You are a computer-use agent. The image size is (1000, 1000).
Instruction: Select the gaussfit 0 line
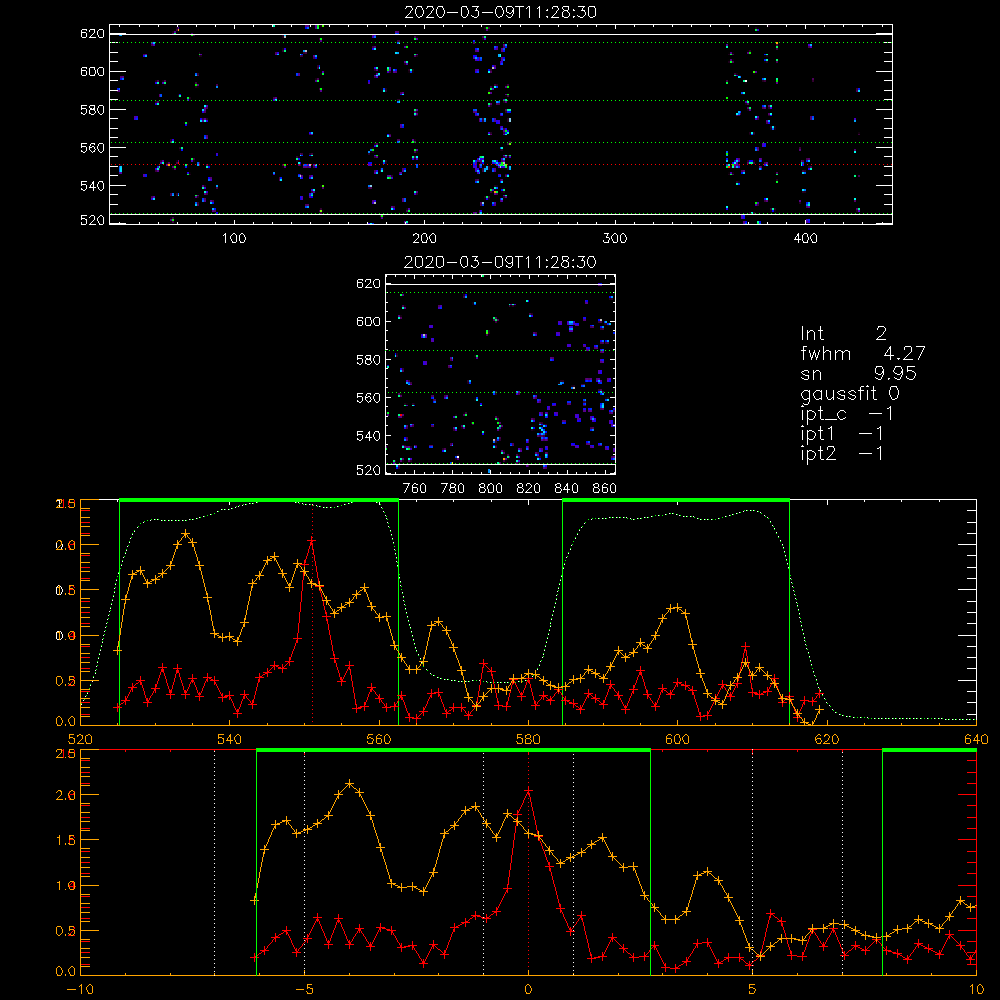pos(850,394)
